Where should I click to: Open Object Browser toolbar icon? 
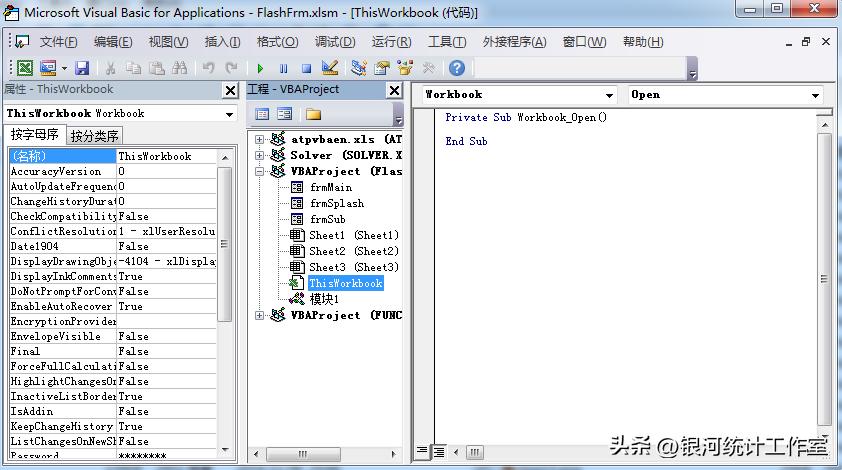(x=405, y=68)
